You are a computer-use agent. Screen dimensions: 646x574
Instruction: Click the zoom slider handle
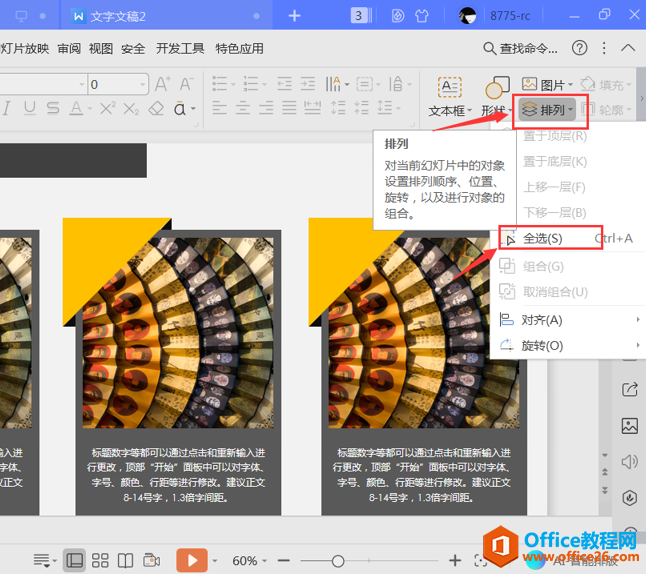338,560
